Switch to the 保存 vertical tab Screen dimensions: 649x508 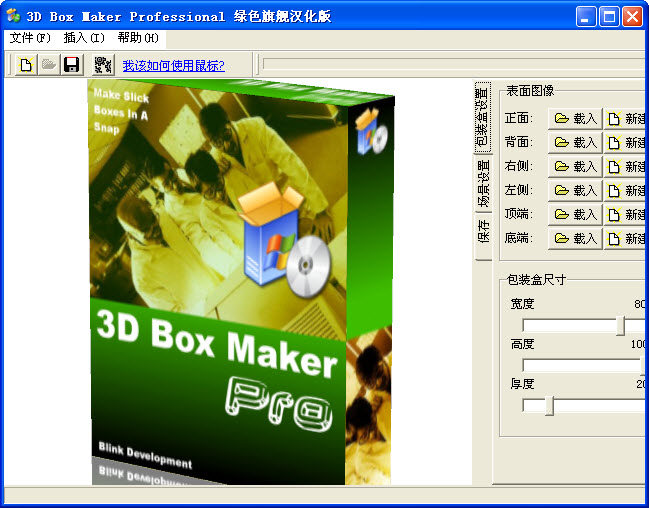(x=483, y=236)
